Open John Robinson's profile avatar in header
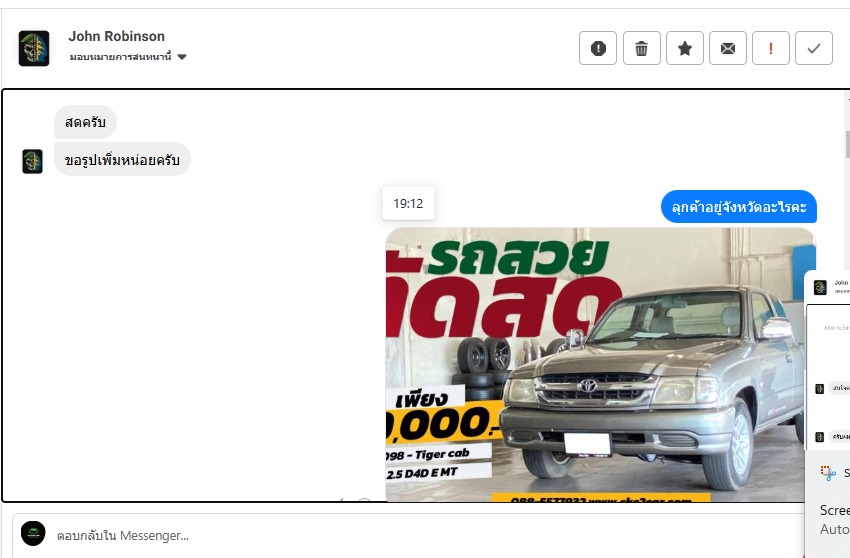This screenshot has height=558, width=850. click(34, 48)
